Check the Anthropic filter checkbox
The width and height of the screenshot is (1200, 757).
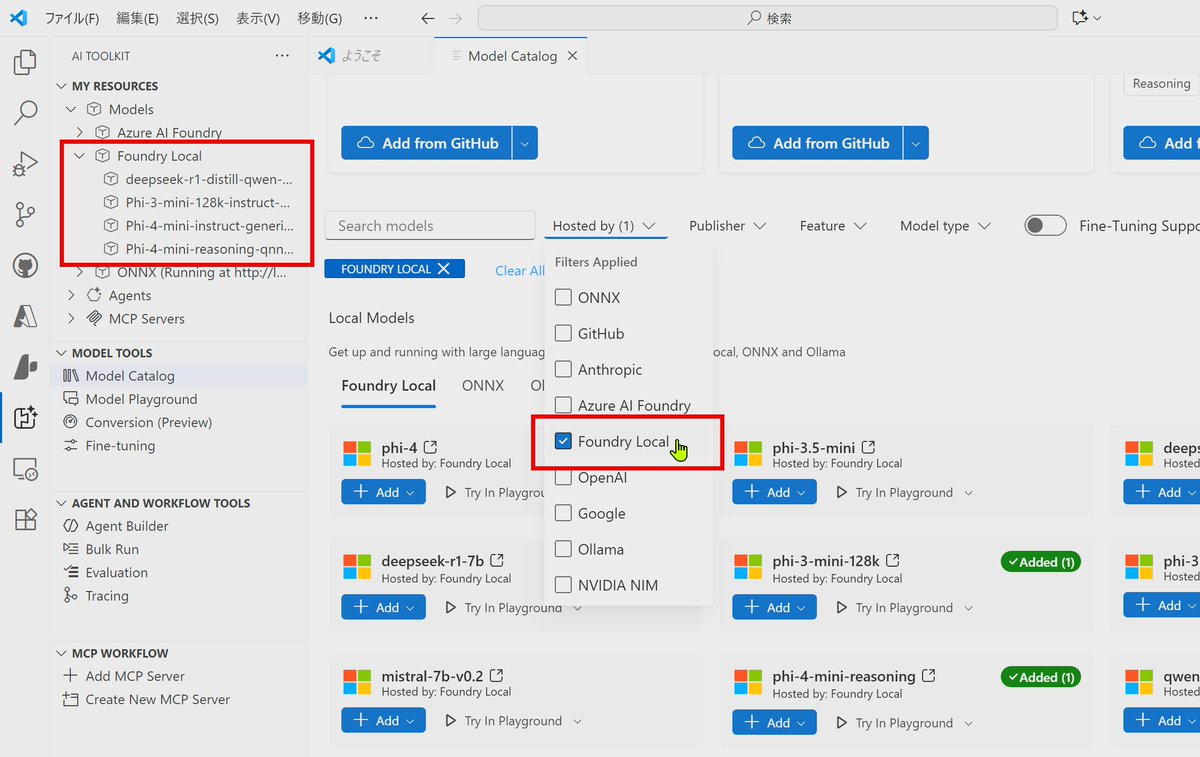pos(563,369)
